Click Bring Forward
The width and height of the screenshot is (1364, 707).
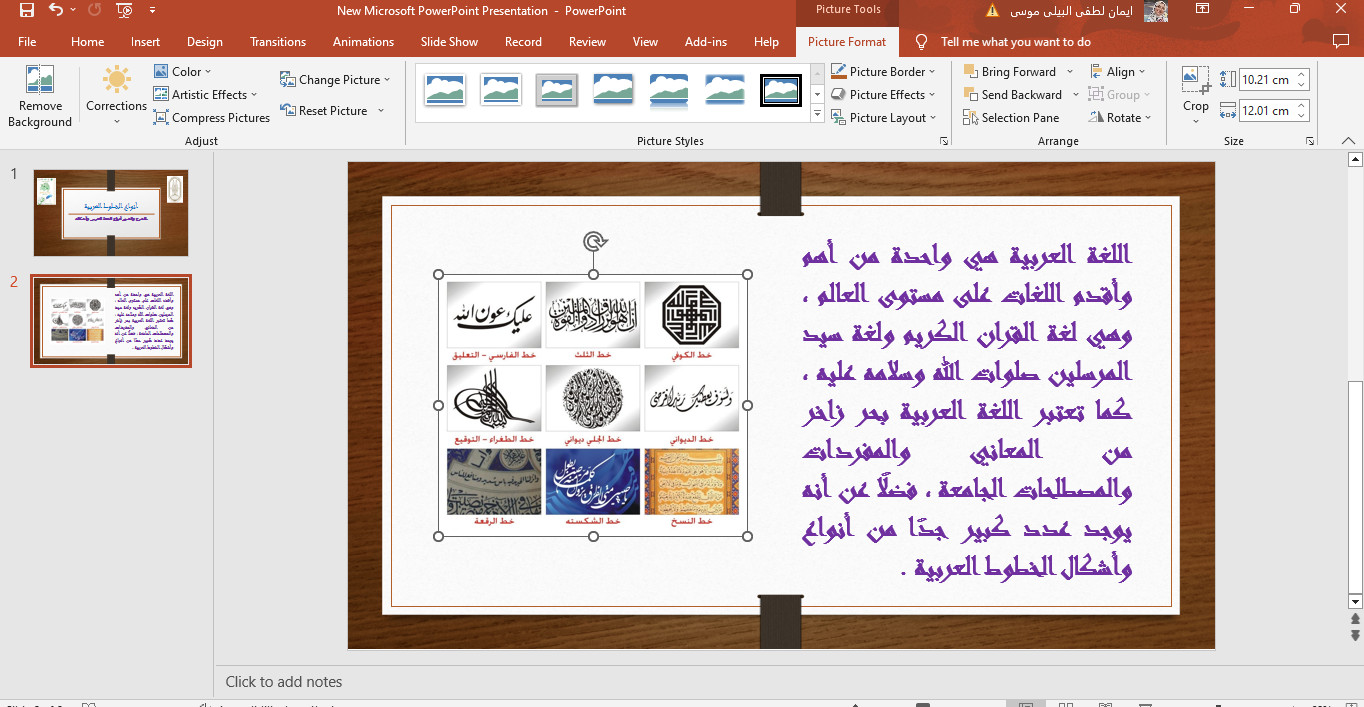click(x=1010, y=72)
